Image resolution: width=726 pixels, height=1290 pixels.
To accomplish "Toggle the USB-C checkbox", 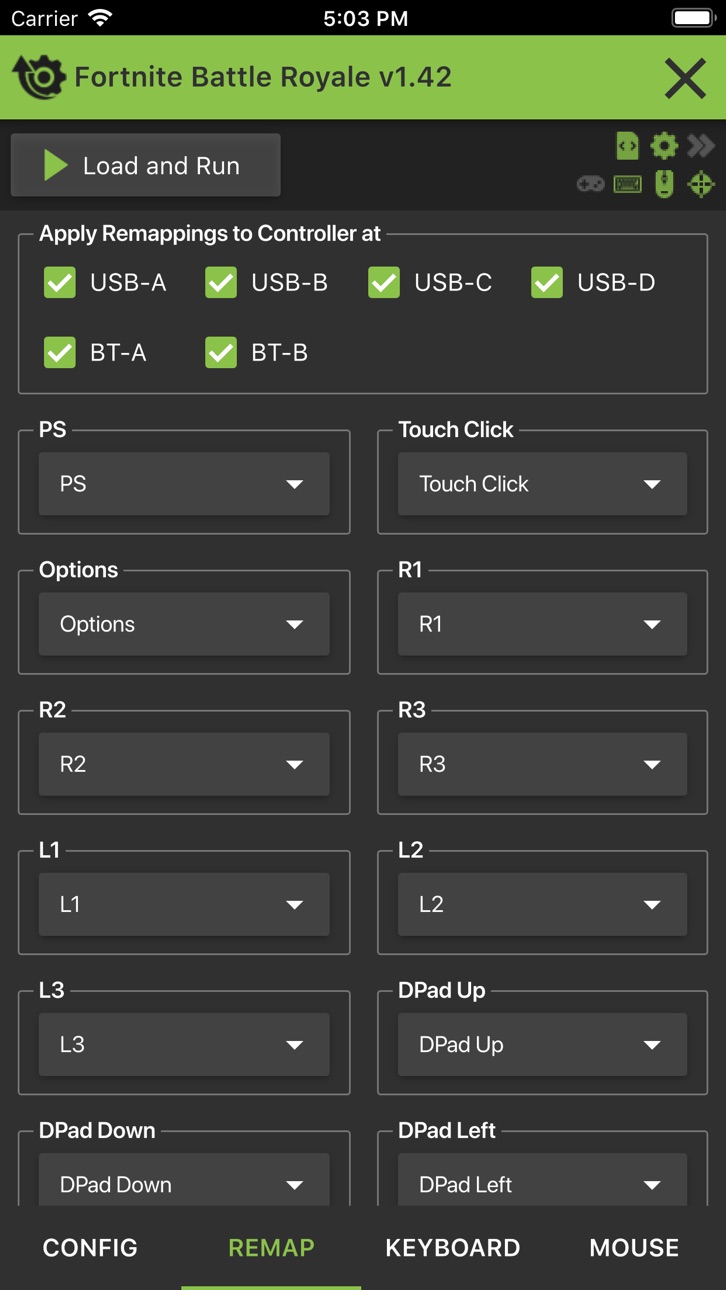I will [x=384, y=283].
